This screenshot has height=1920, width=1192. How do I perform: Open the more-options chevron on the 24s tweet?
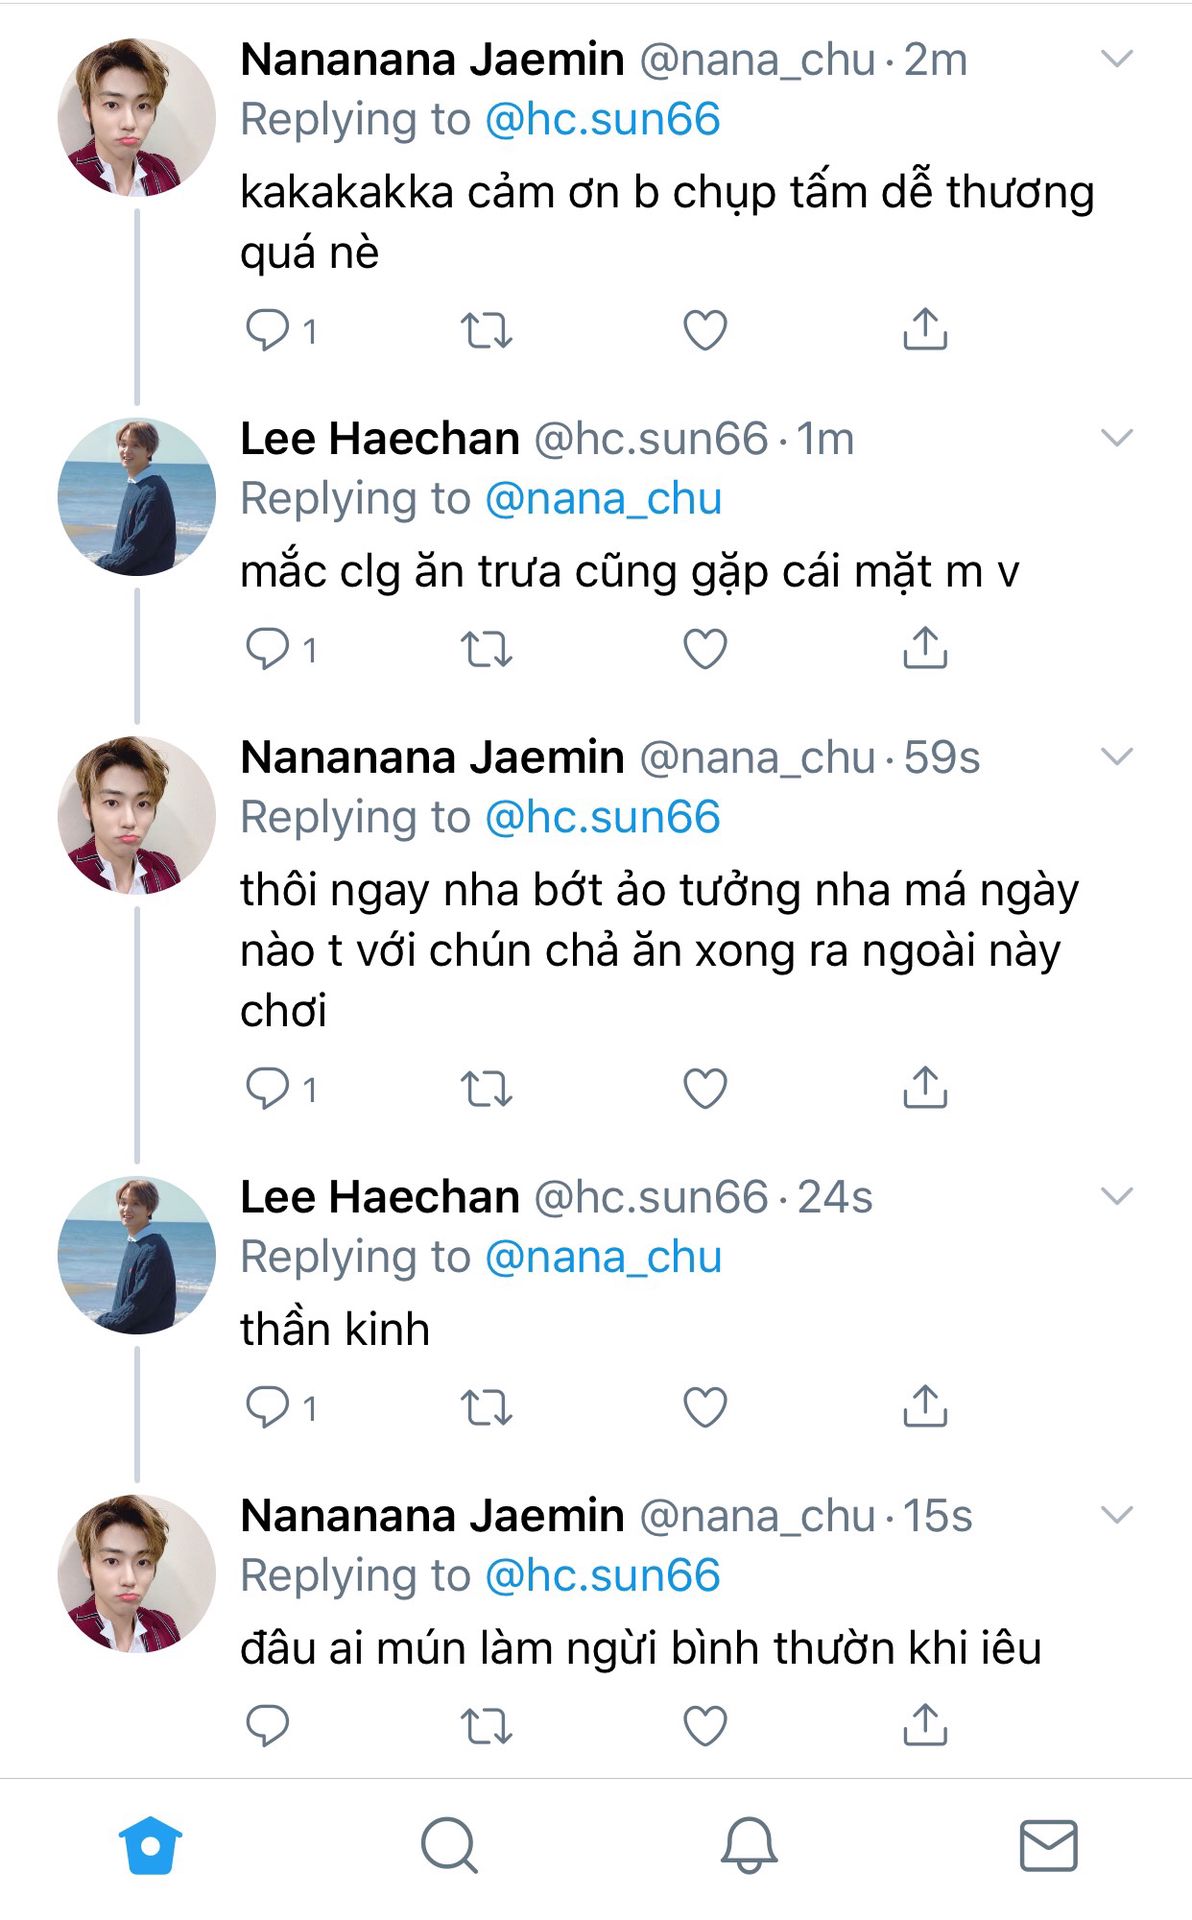tap(1116, 1196)
